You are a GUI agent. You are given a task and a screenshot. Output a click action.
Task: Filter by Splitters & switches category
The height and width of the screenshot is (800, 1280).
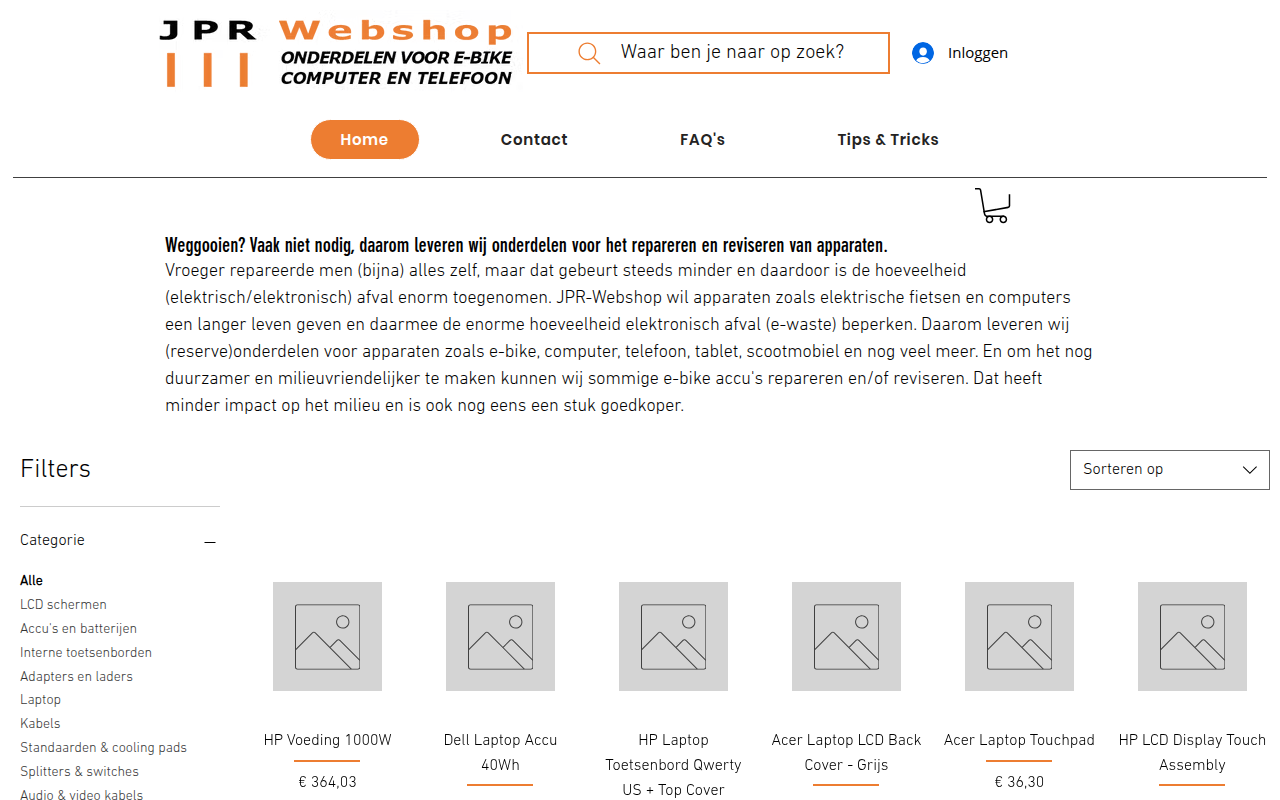(79, 772)
